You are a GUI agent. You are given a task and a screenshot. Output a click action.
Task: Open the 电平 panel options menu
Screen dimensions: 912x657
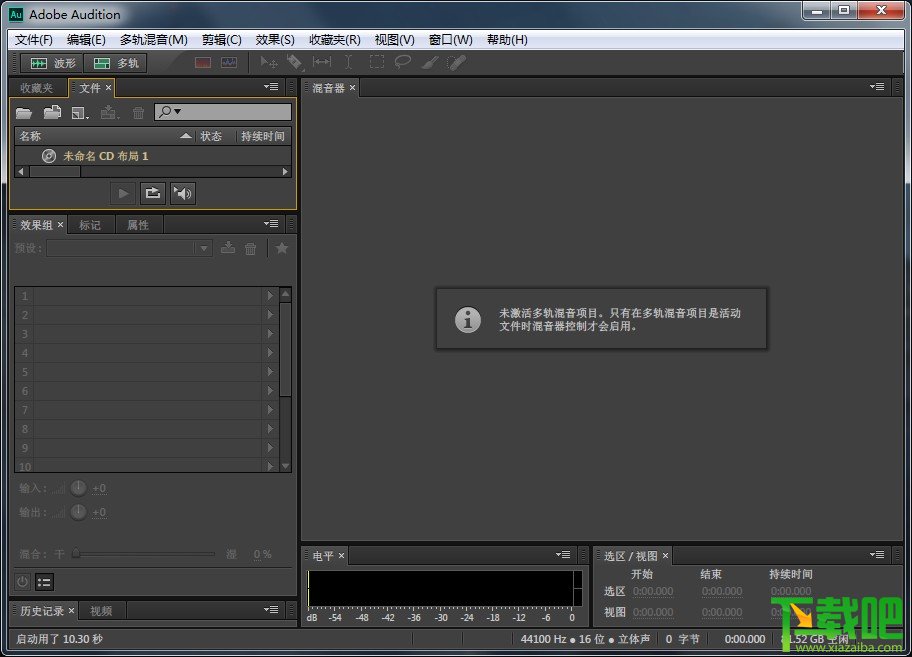coord(563,555)
